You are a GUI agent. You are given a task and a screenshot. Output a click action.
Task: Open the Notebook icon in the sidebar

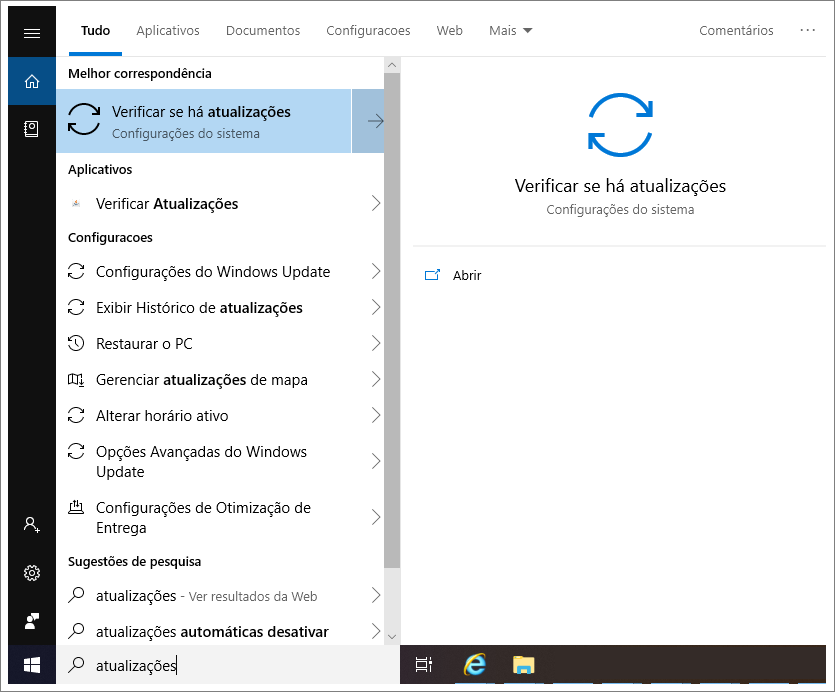click(32, 129)
